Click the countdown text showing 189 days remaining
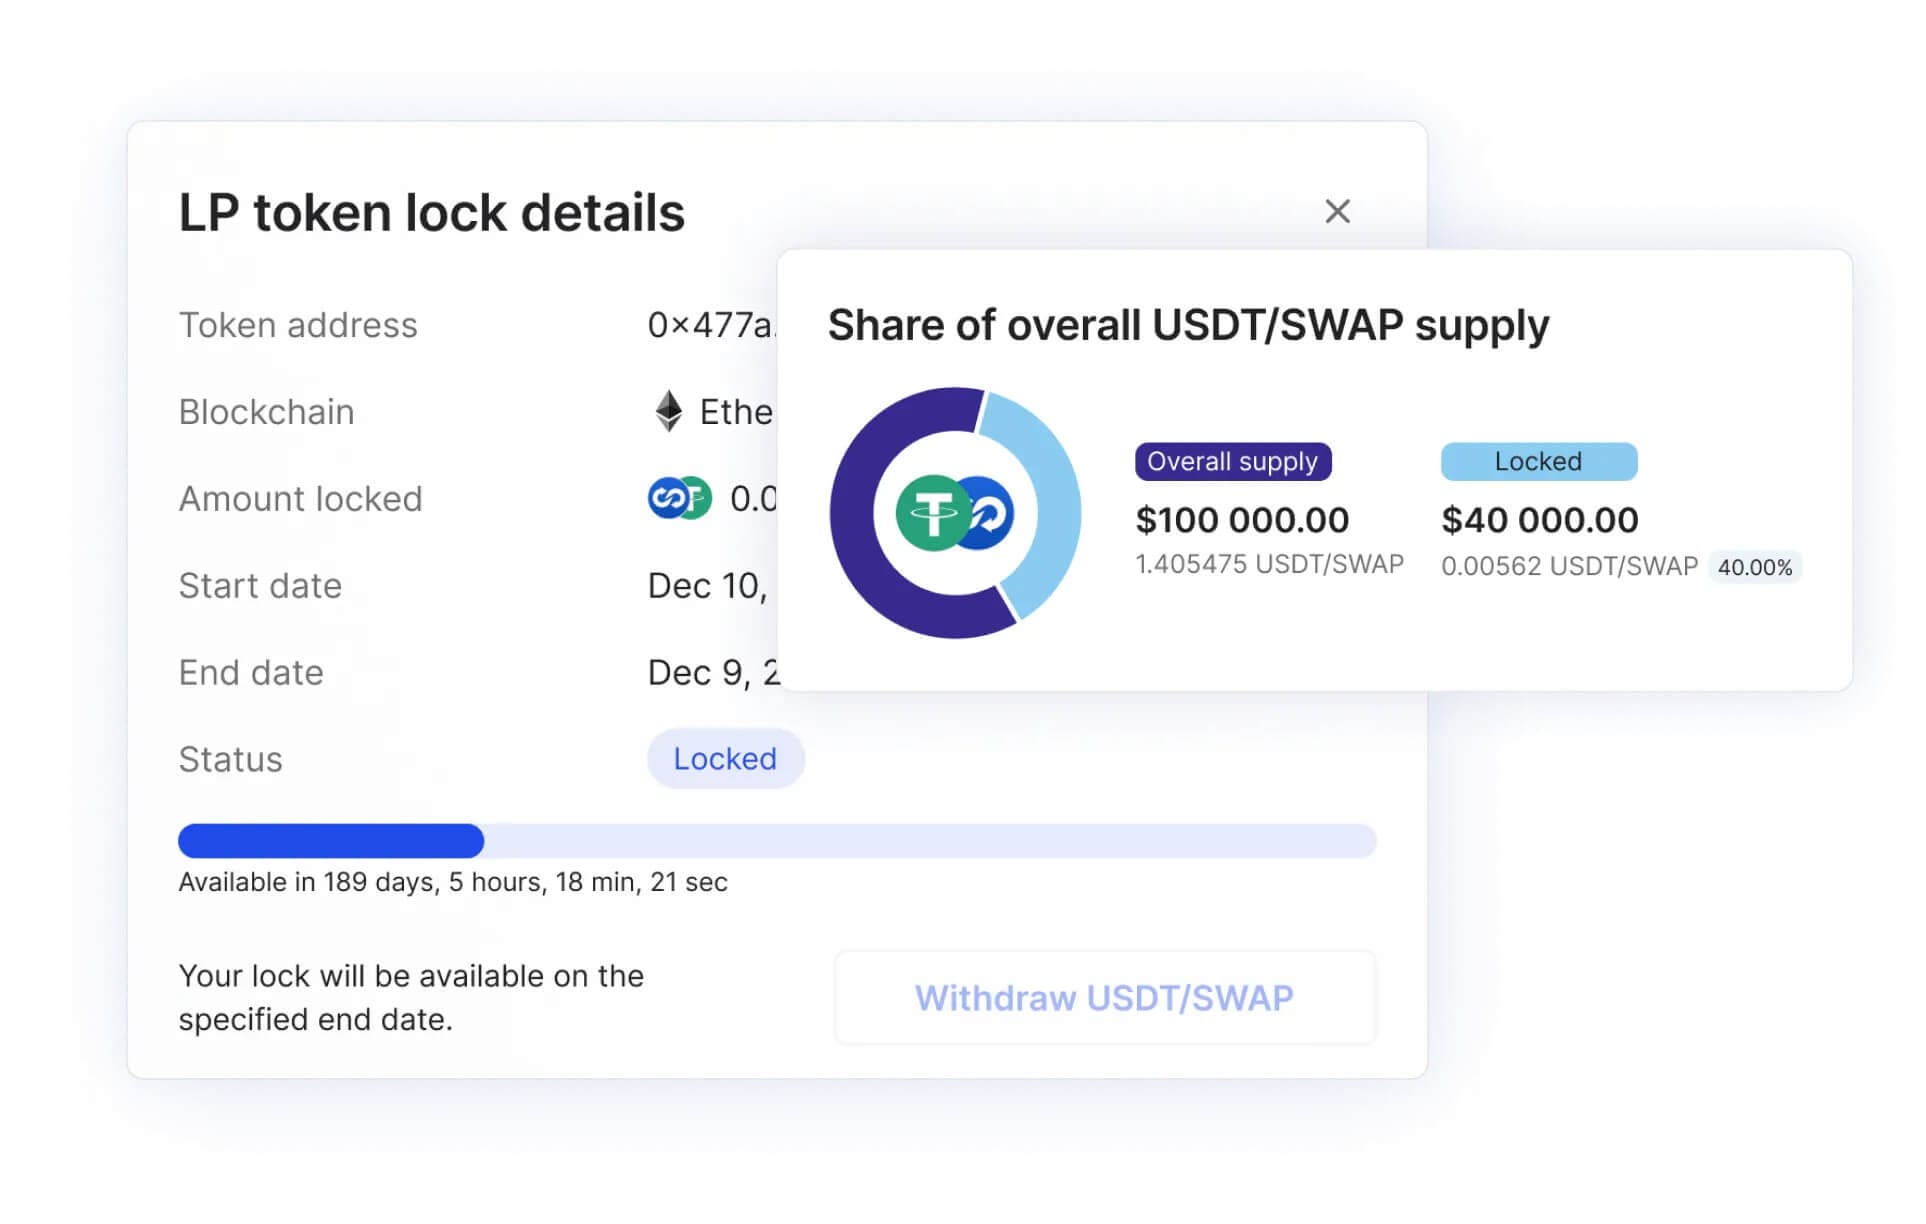The width and height of the screenshot is (1926, 1224). tap(452, 882)
